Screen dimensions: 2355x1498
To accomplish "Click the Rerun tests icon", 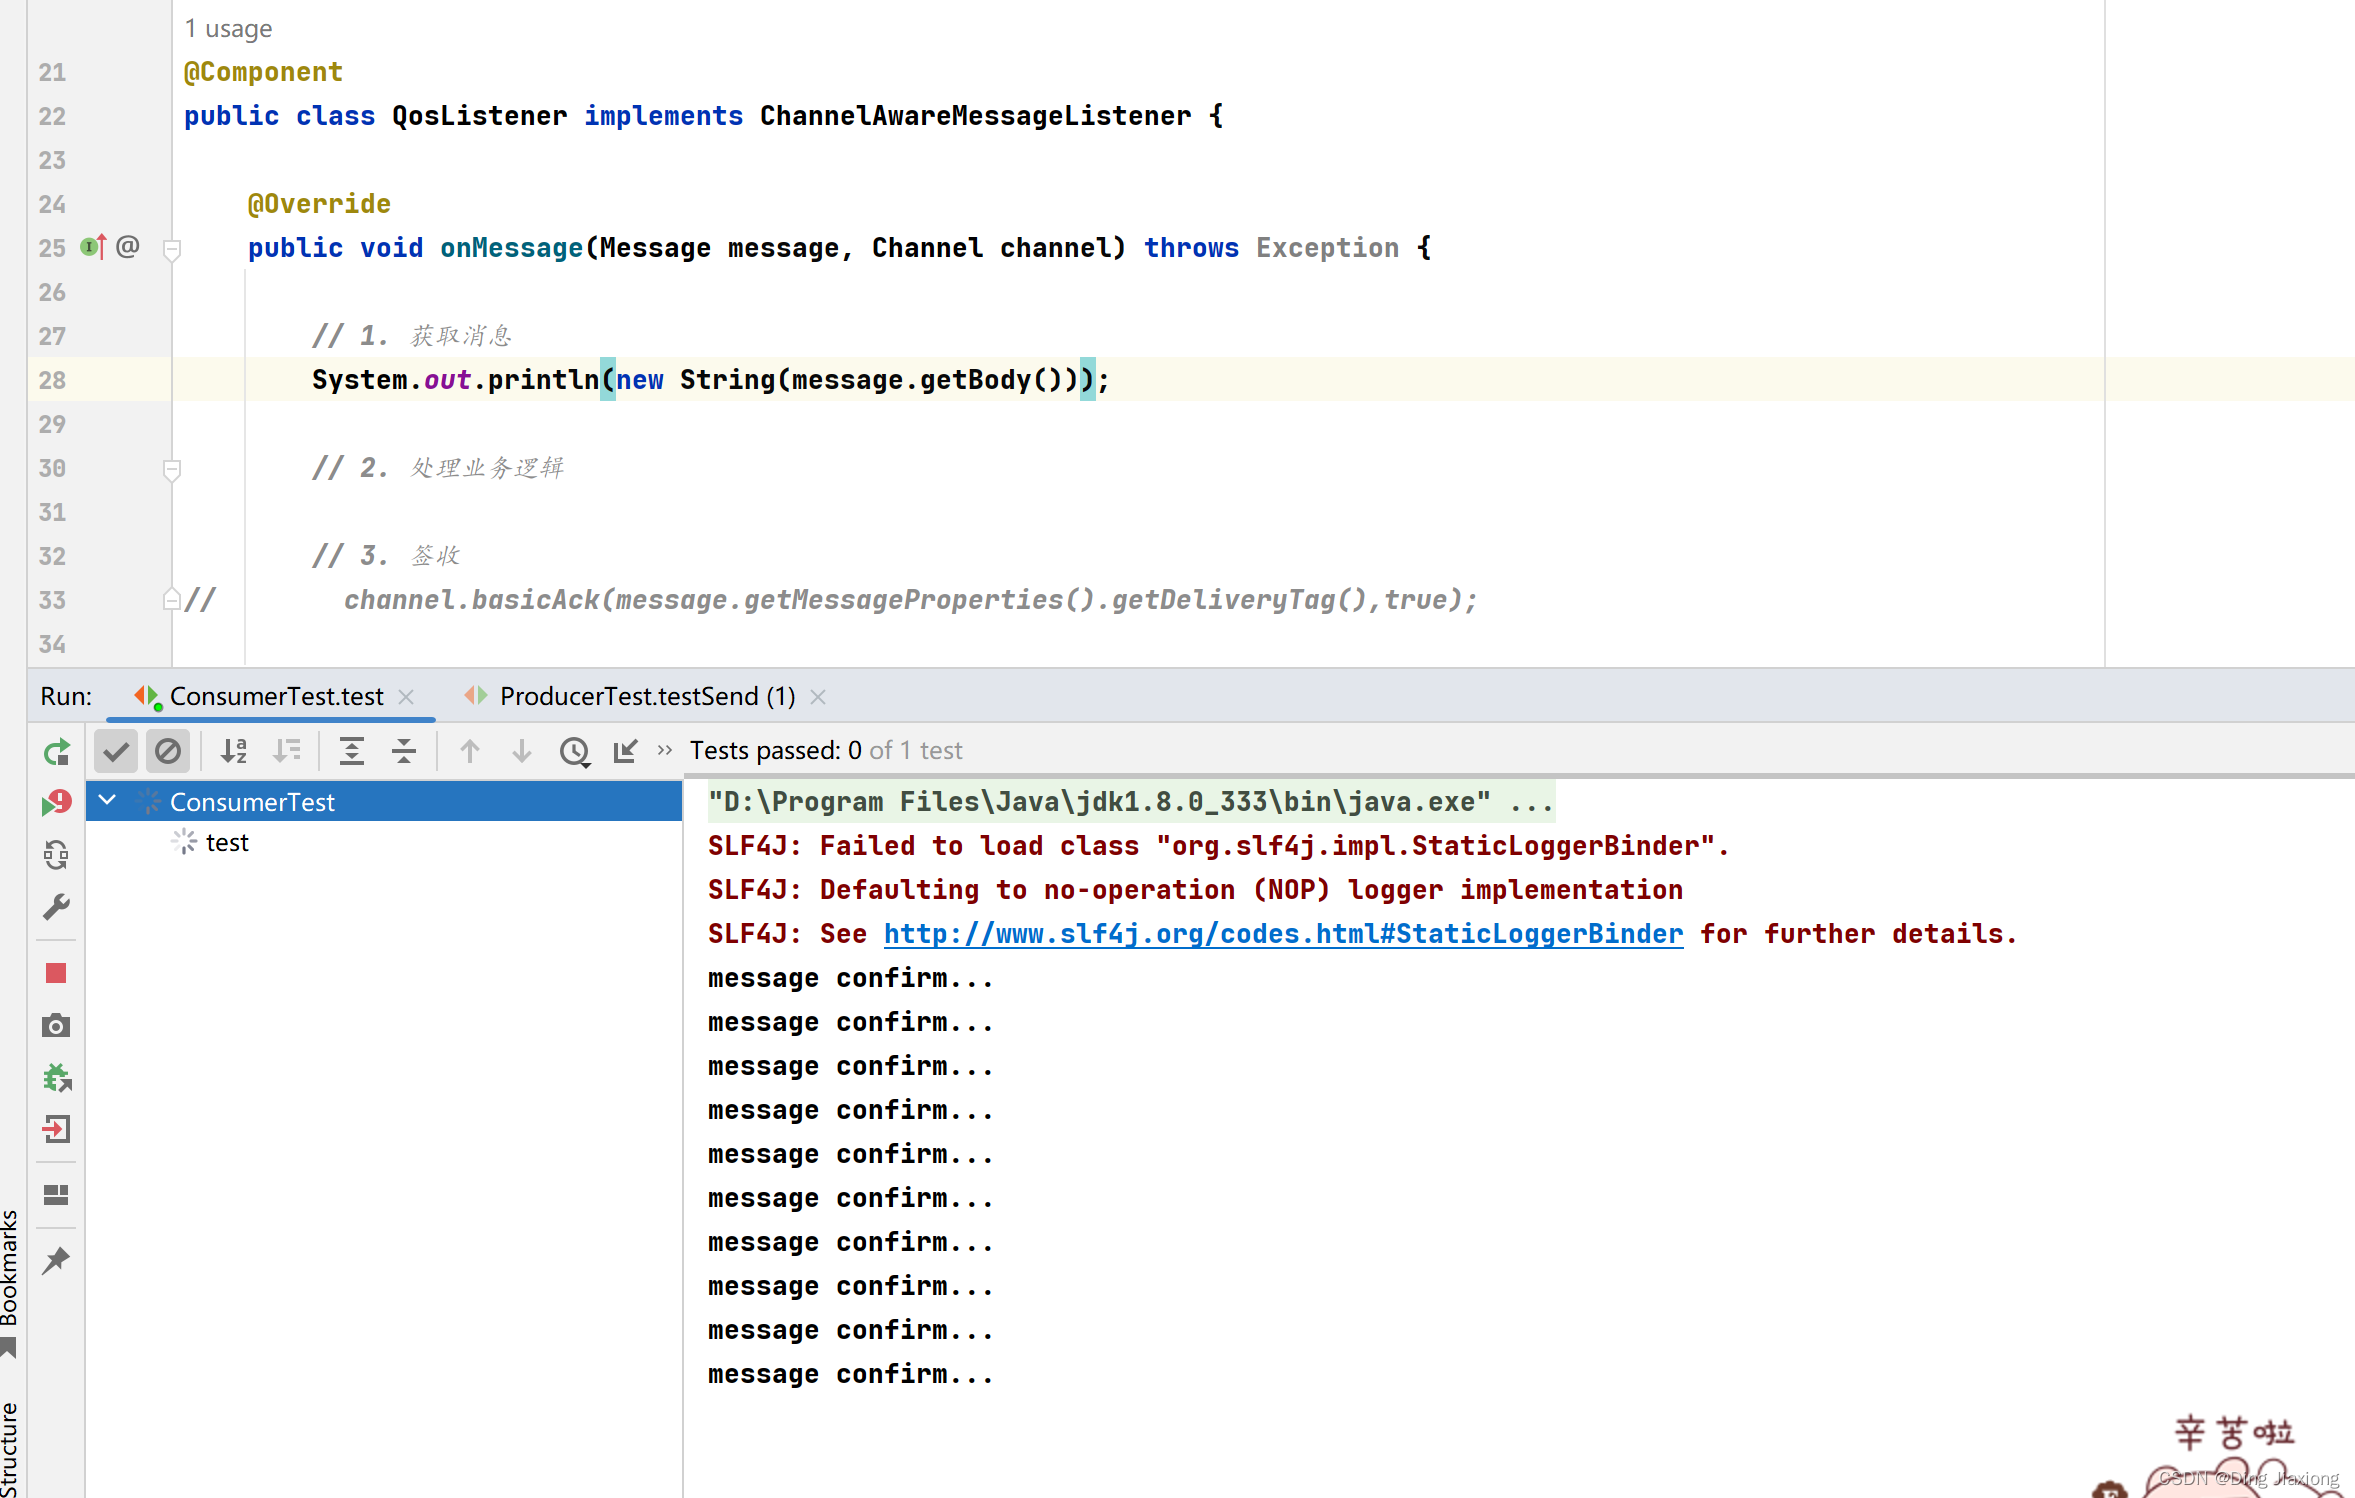I will [57, 751].
